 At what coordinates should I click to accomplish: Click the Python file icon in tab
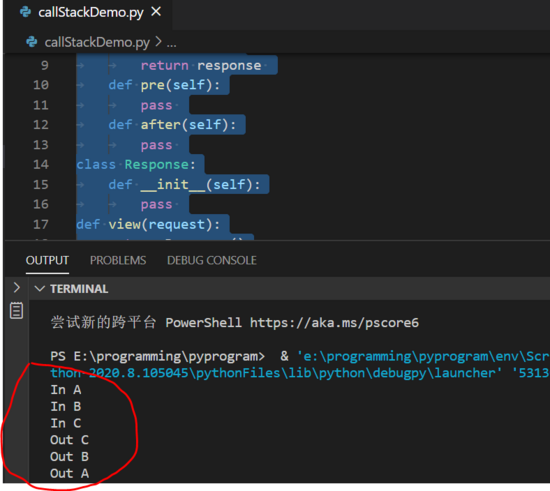(25, 12)
